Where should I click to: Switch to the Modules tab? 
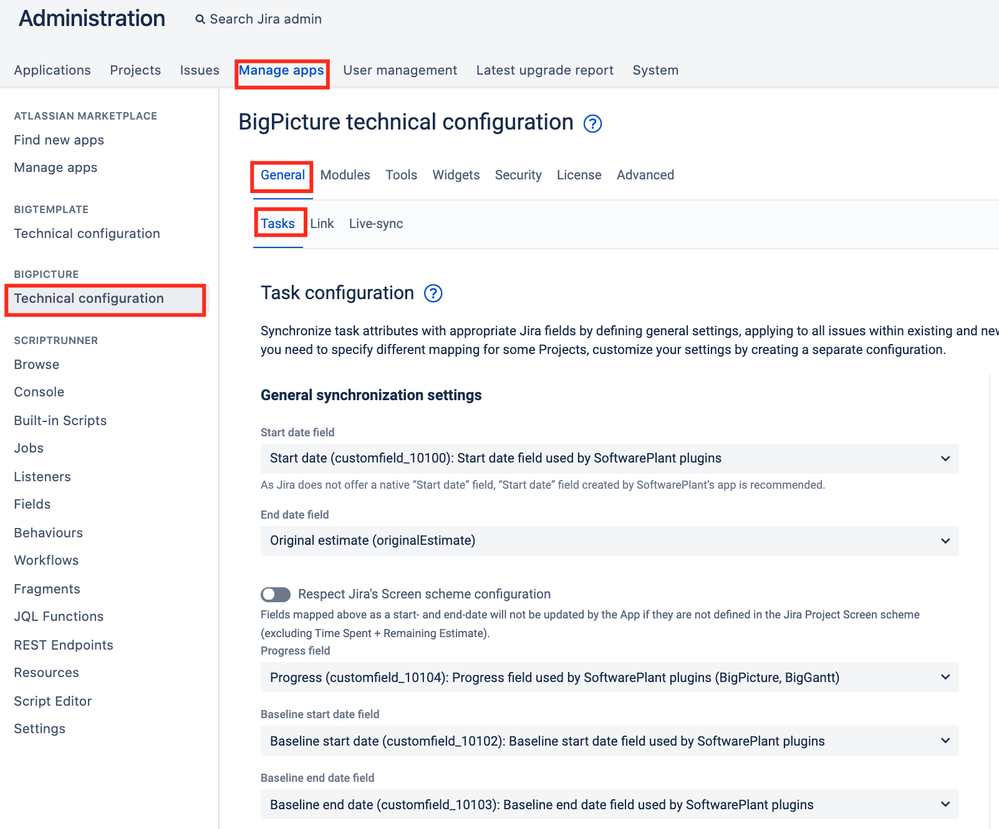[x=345, y=175]
